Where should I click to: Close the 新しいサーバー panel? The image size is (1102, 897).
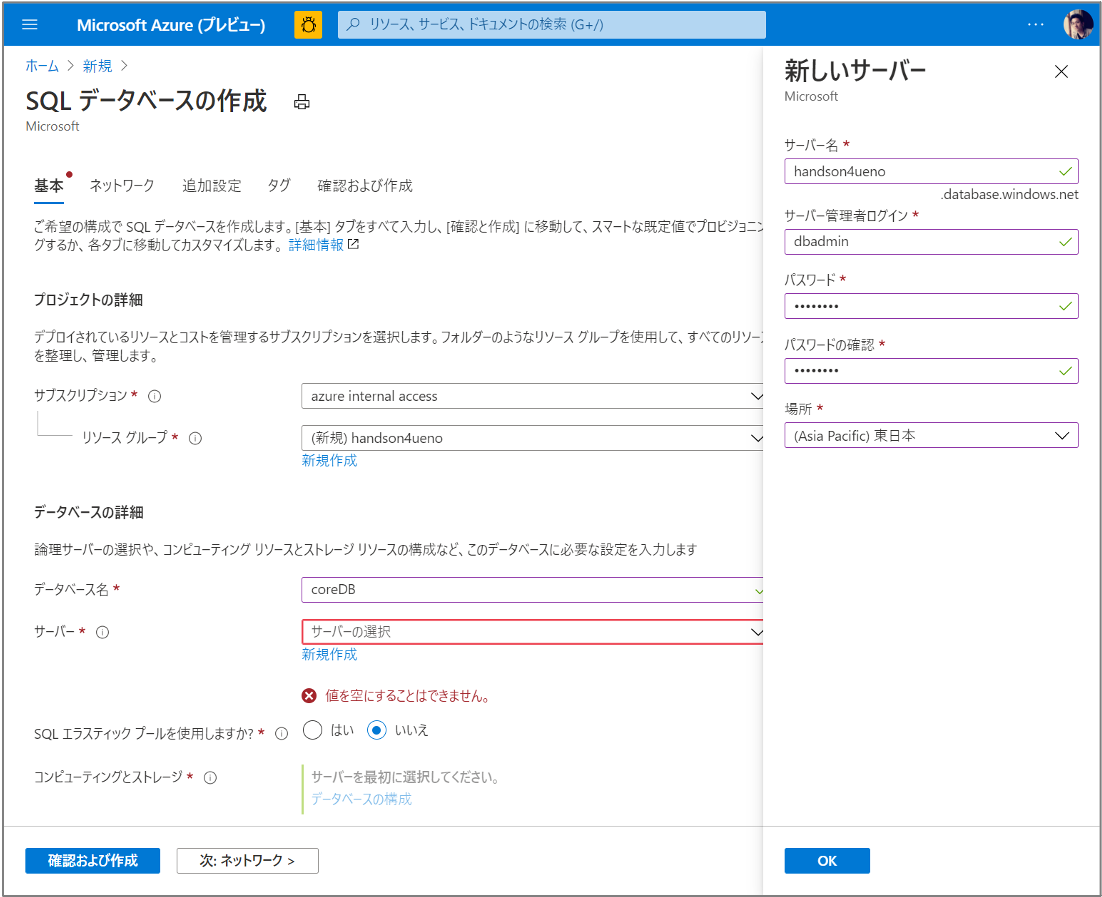click(1061, 72)
